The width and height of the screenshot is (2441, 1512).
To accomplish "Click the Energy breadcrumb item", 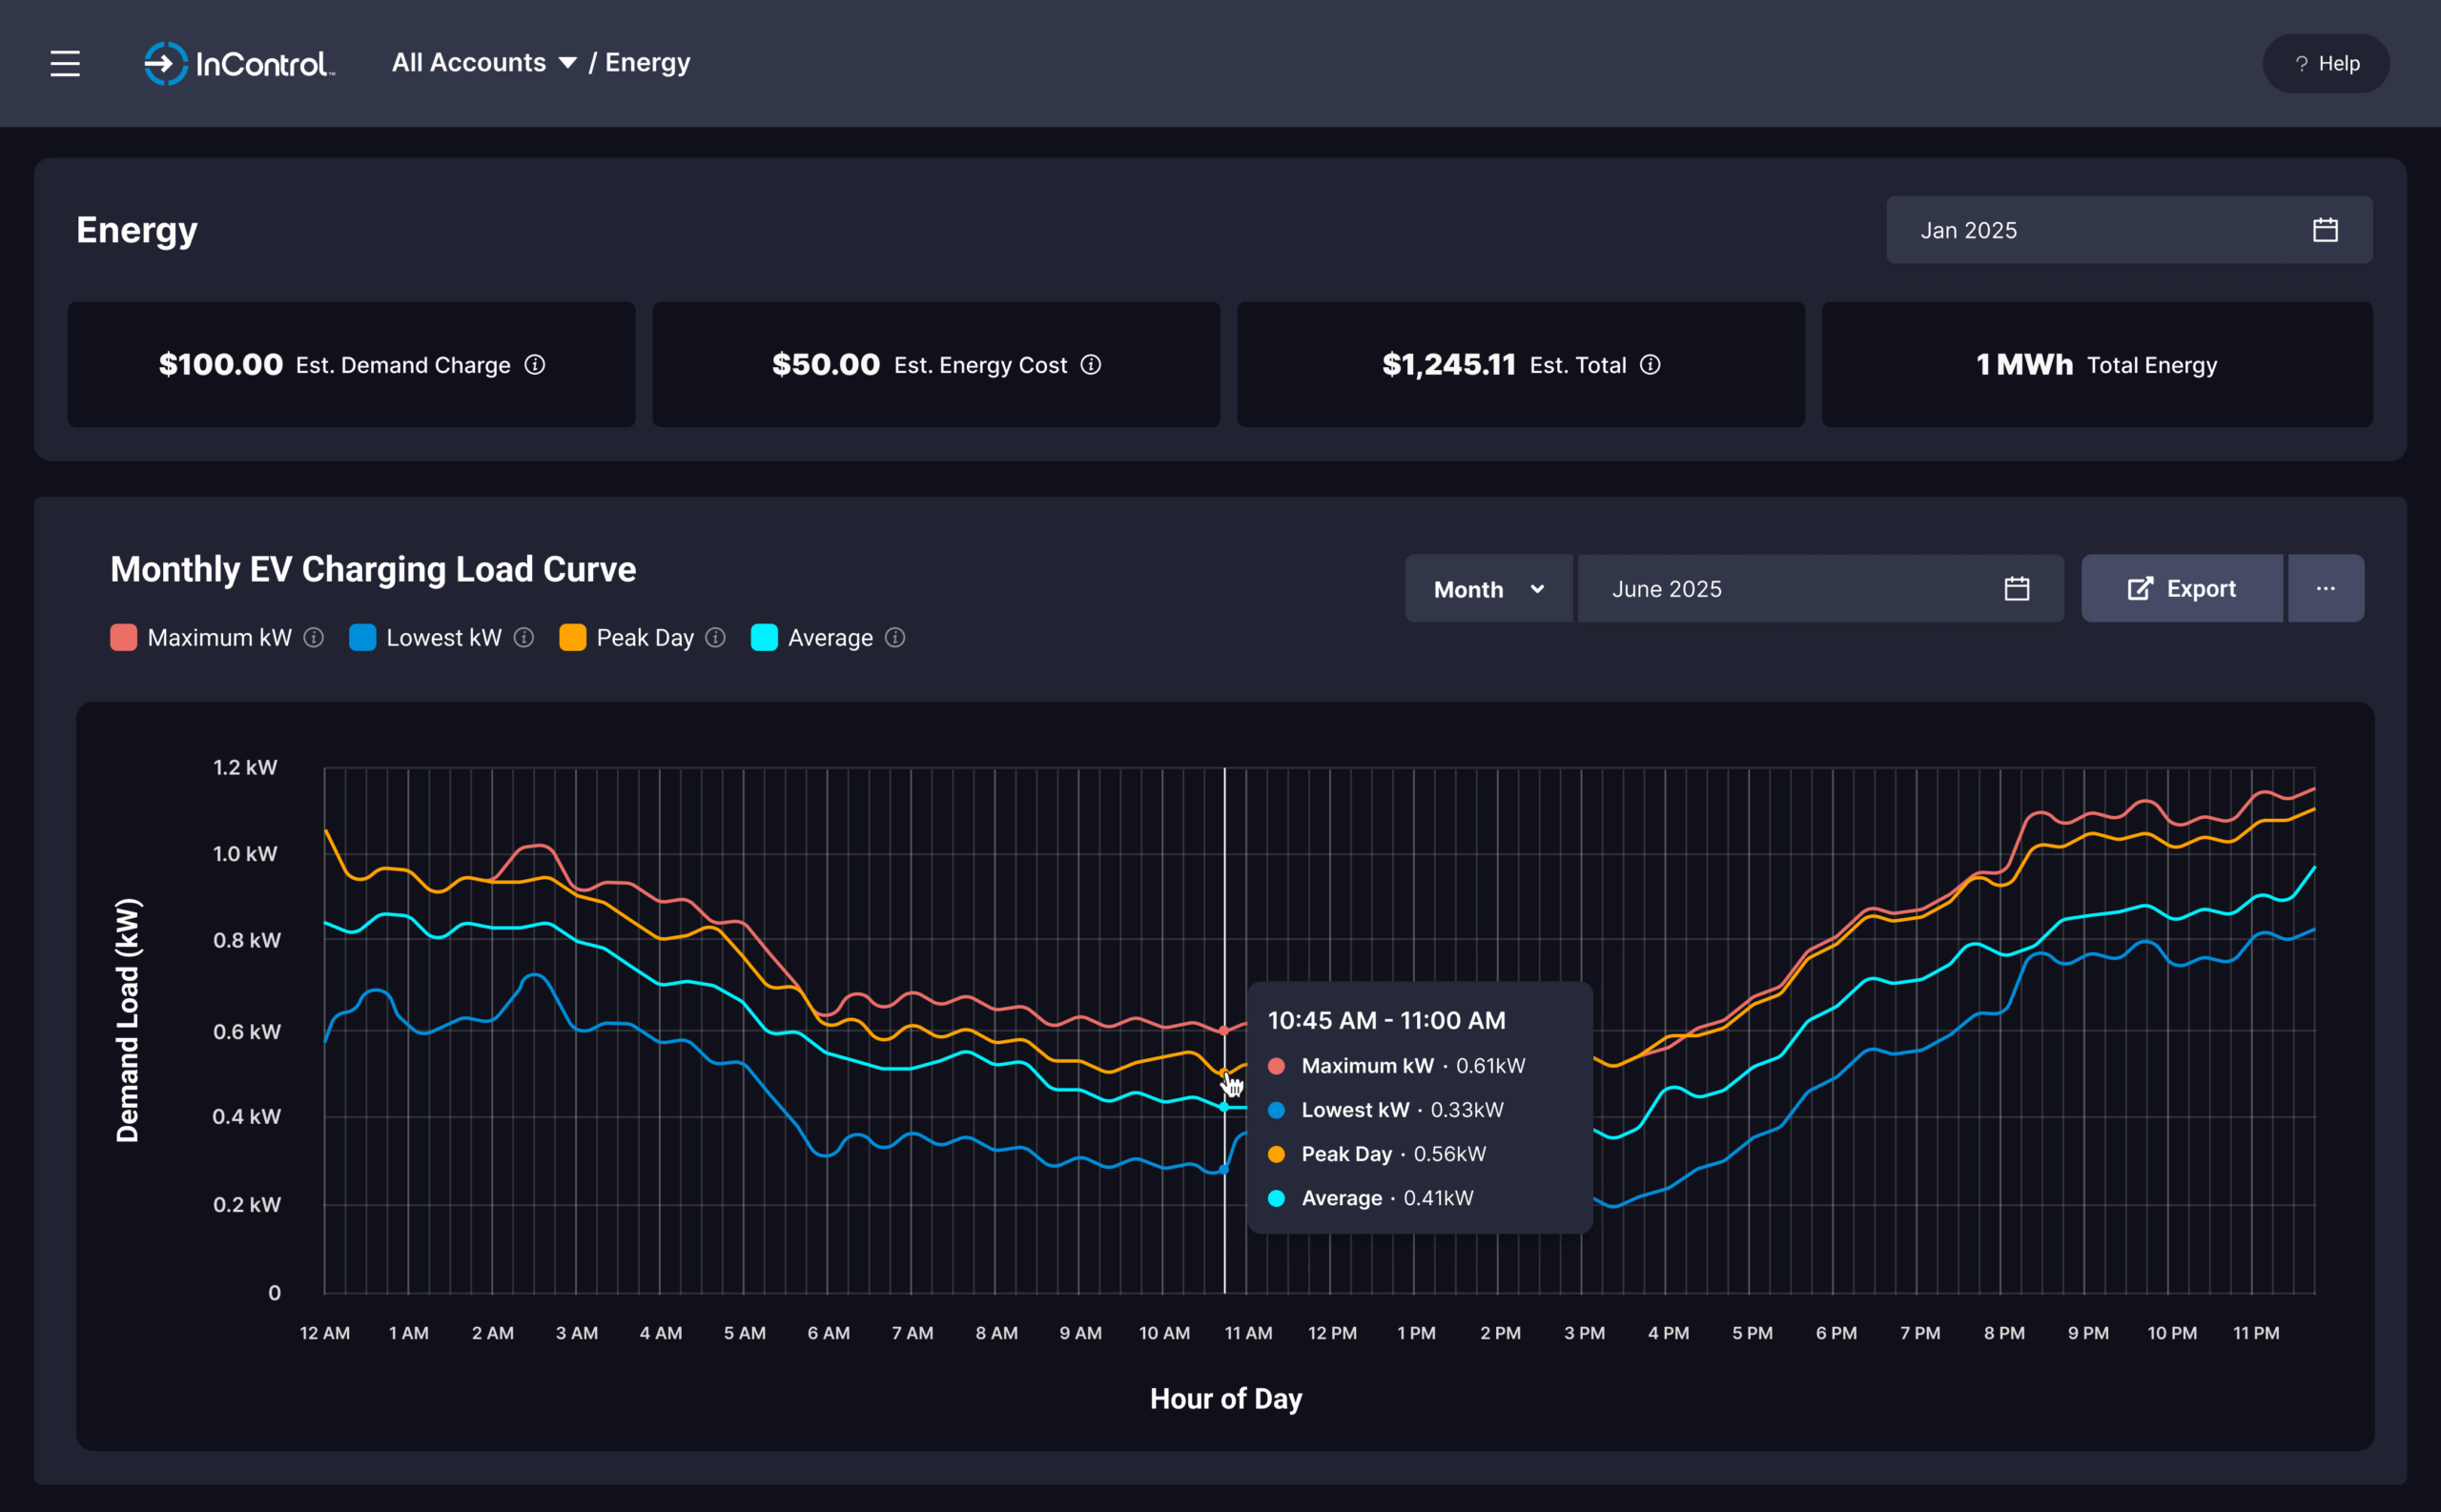I will pyautogui.click(x=647, y=63).
